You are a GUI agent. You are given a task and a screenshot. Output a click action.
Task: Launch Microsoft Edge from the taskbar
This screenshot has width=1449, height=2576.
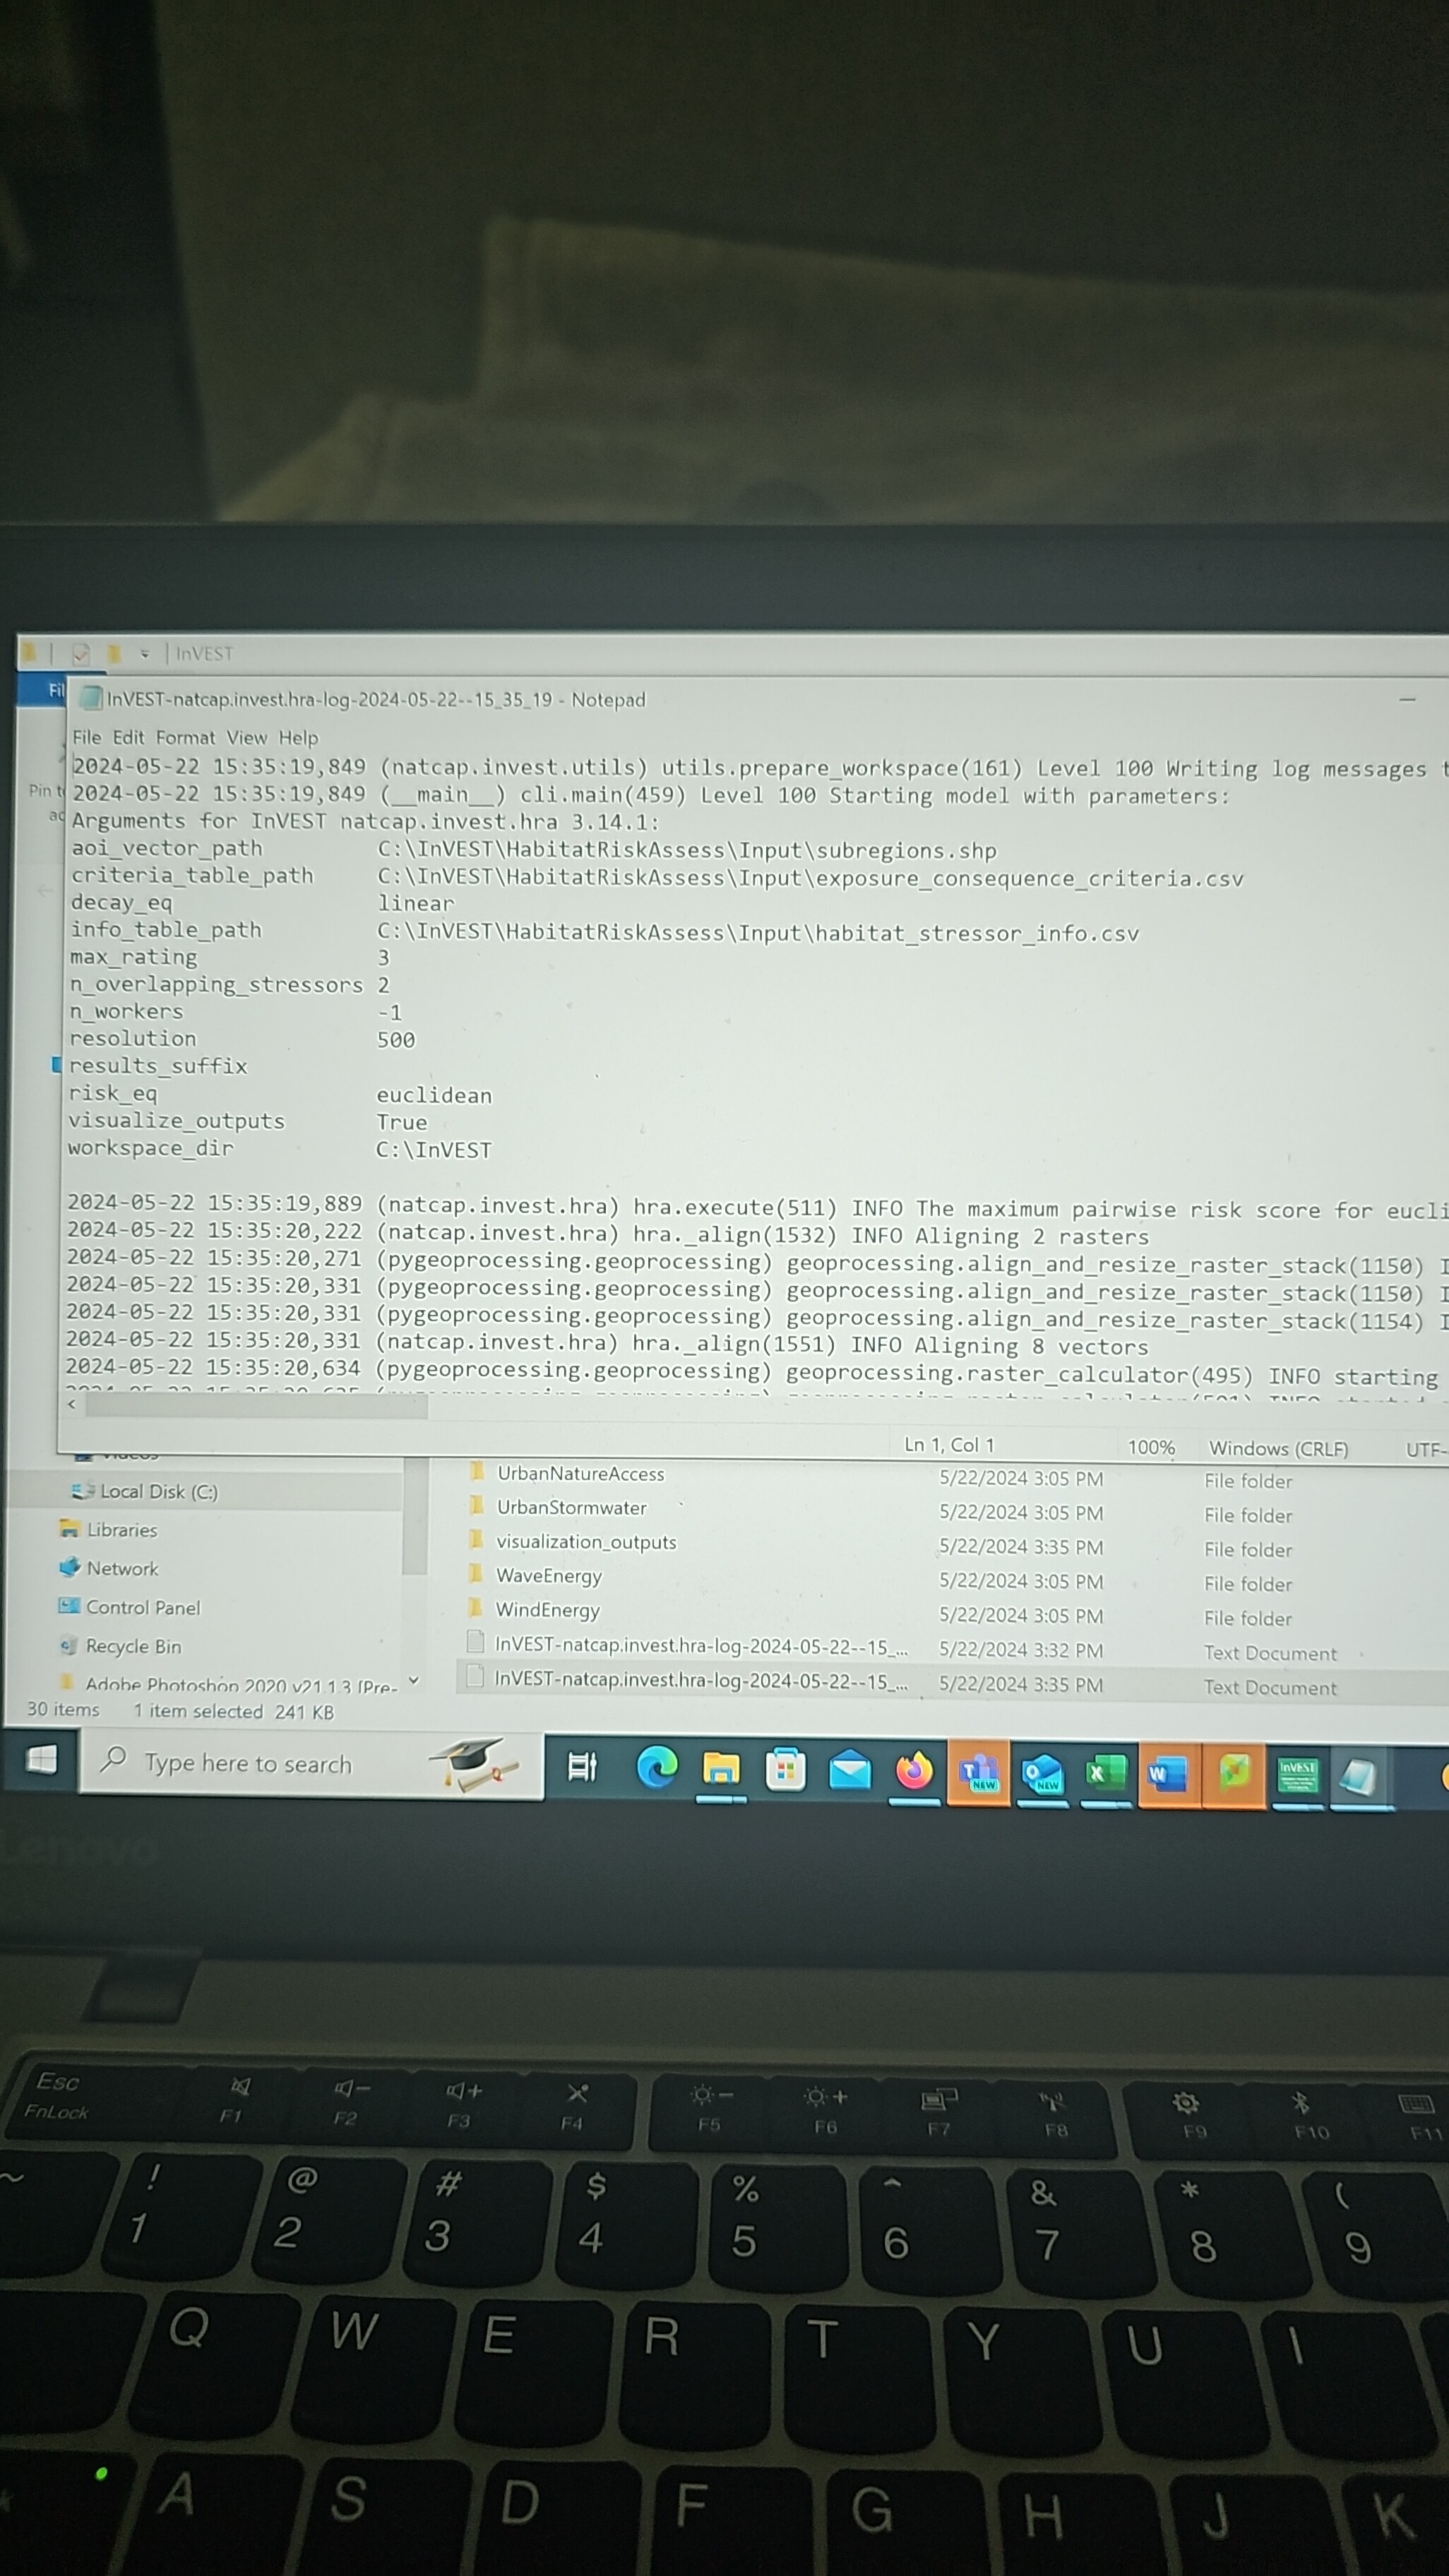click(x=657, y=1768)
